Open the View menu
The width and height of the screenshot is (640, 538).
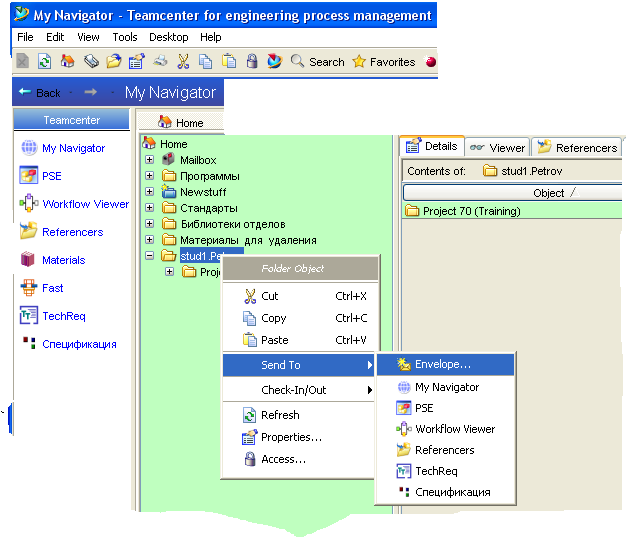click(x=88, y=37)
